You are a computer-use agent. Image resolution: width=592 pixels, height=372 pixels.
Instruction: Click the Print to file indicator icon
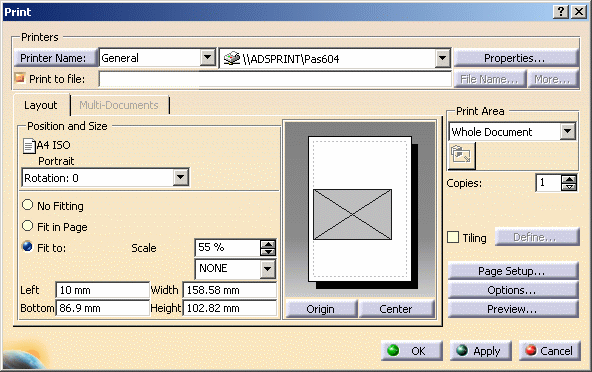pyautogui.click(x=19, y=78)
